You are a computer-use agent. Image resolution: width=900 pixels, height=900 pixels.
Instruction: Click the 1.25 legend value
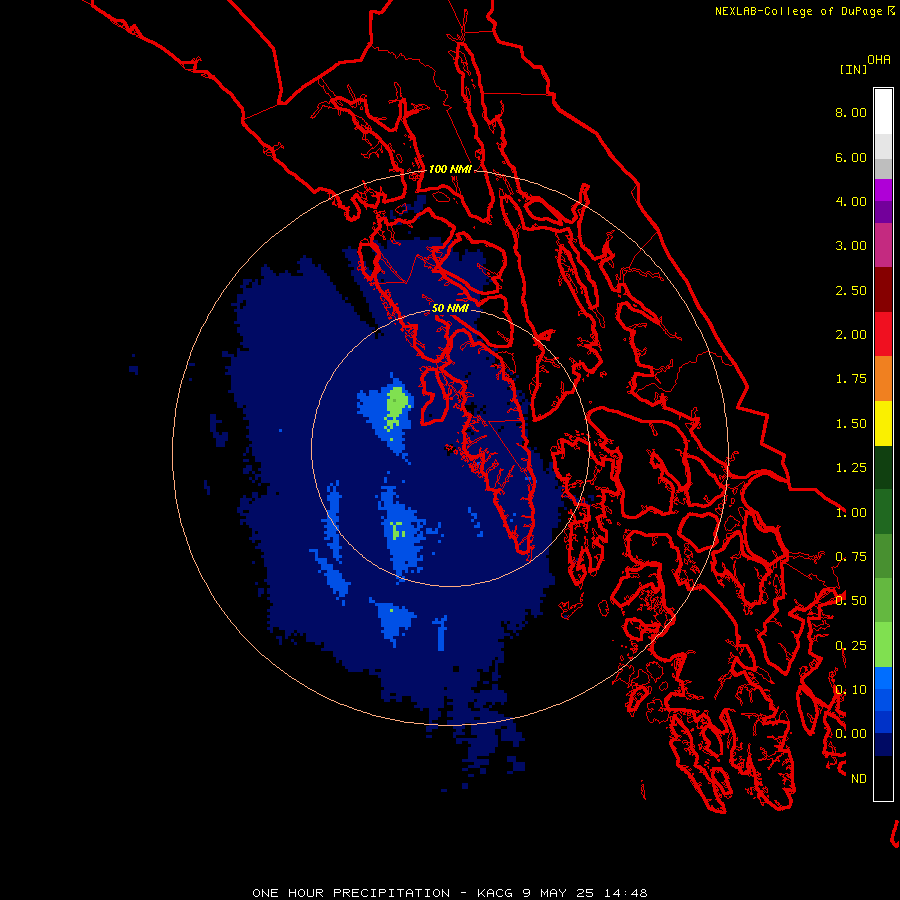click(x=851, y=468)
